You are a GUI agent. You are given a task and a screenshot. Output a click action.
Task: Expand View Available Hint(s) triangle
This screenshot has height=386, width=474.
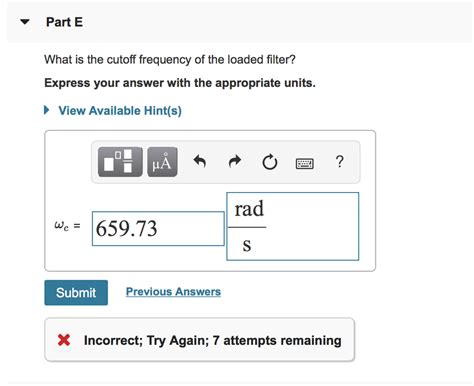tap(46, 110)
